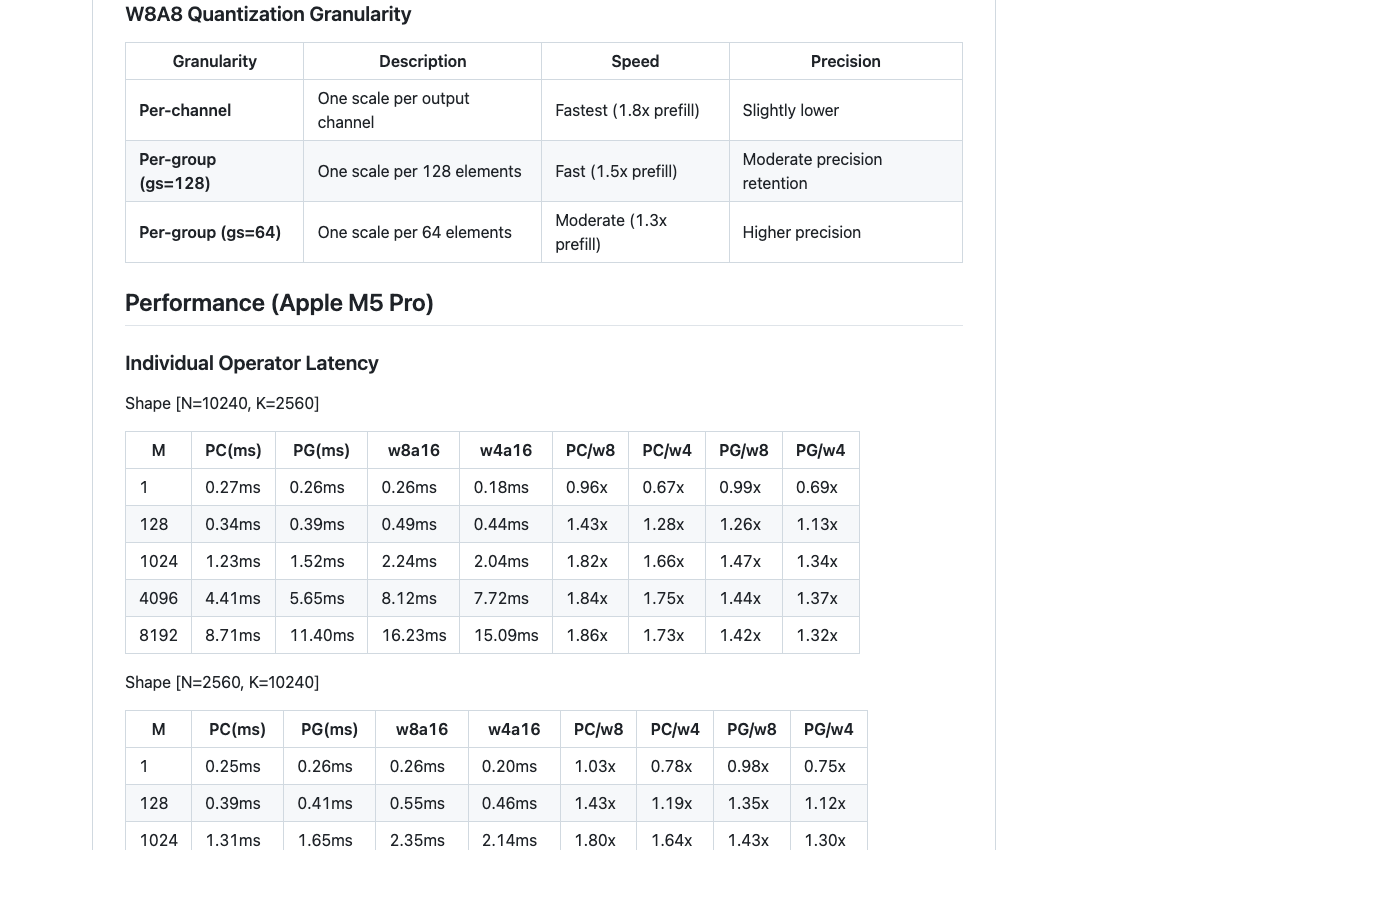Click the 'w8a16' header in first latency table
Screen dimensions: 1400x900
click(414, 450)
